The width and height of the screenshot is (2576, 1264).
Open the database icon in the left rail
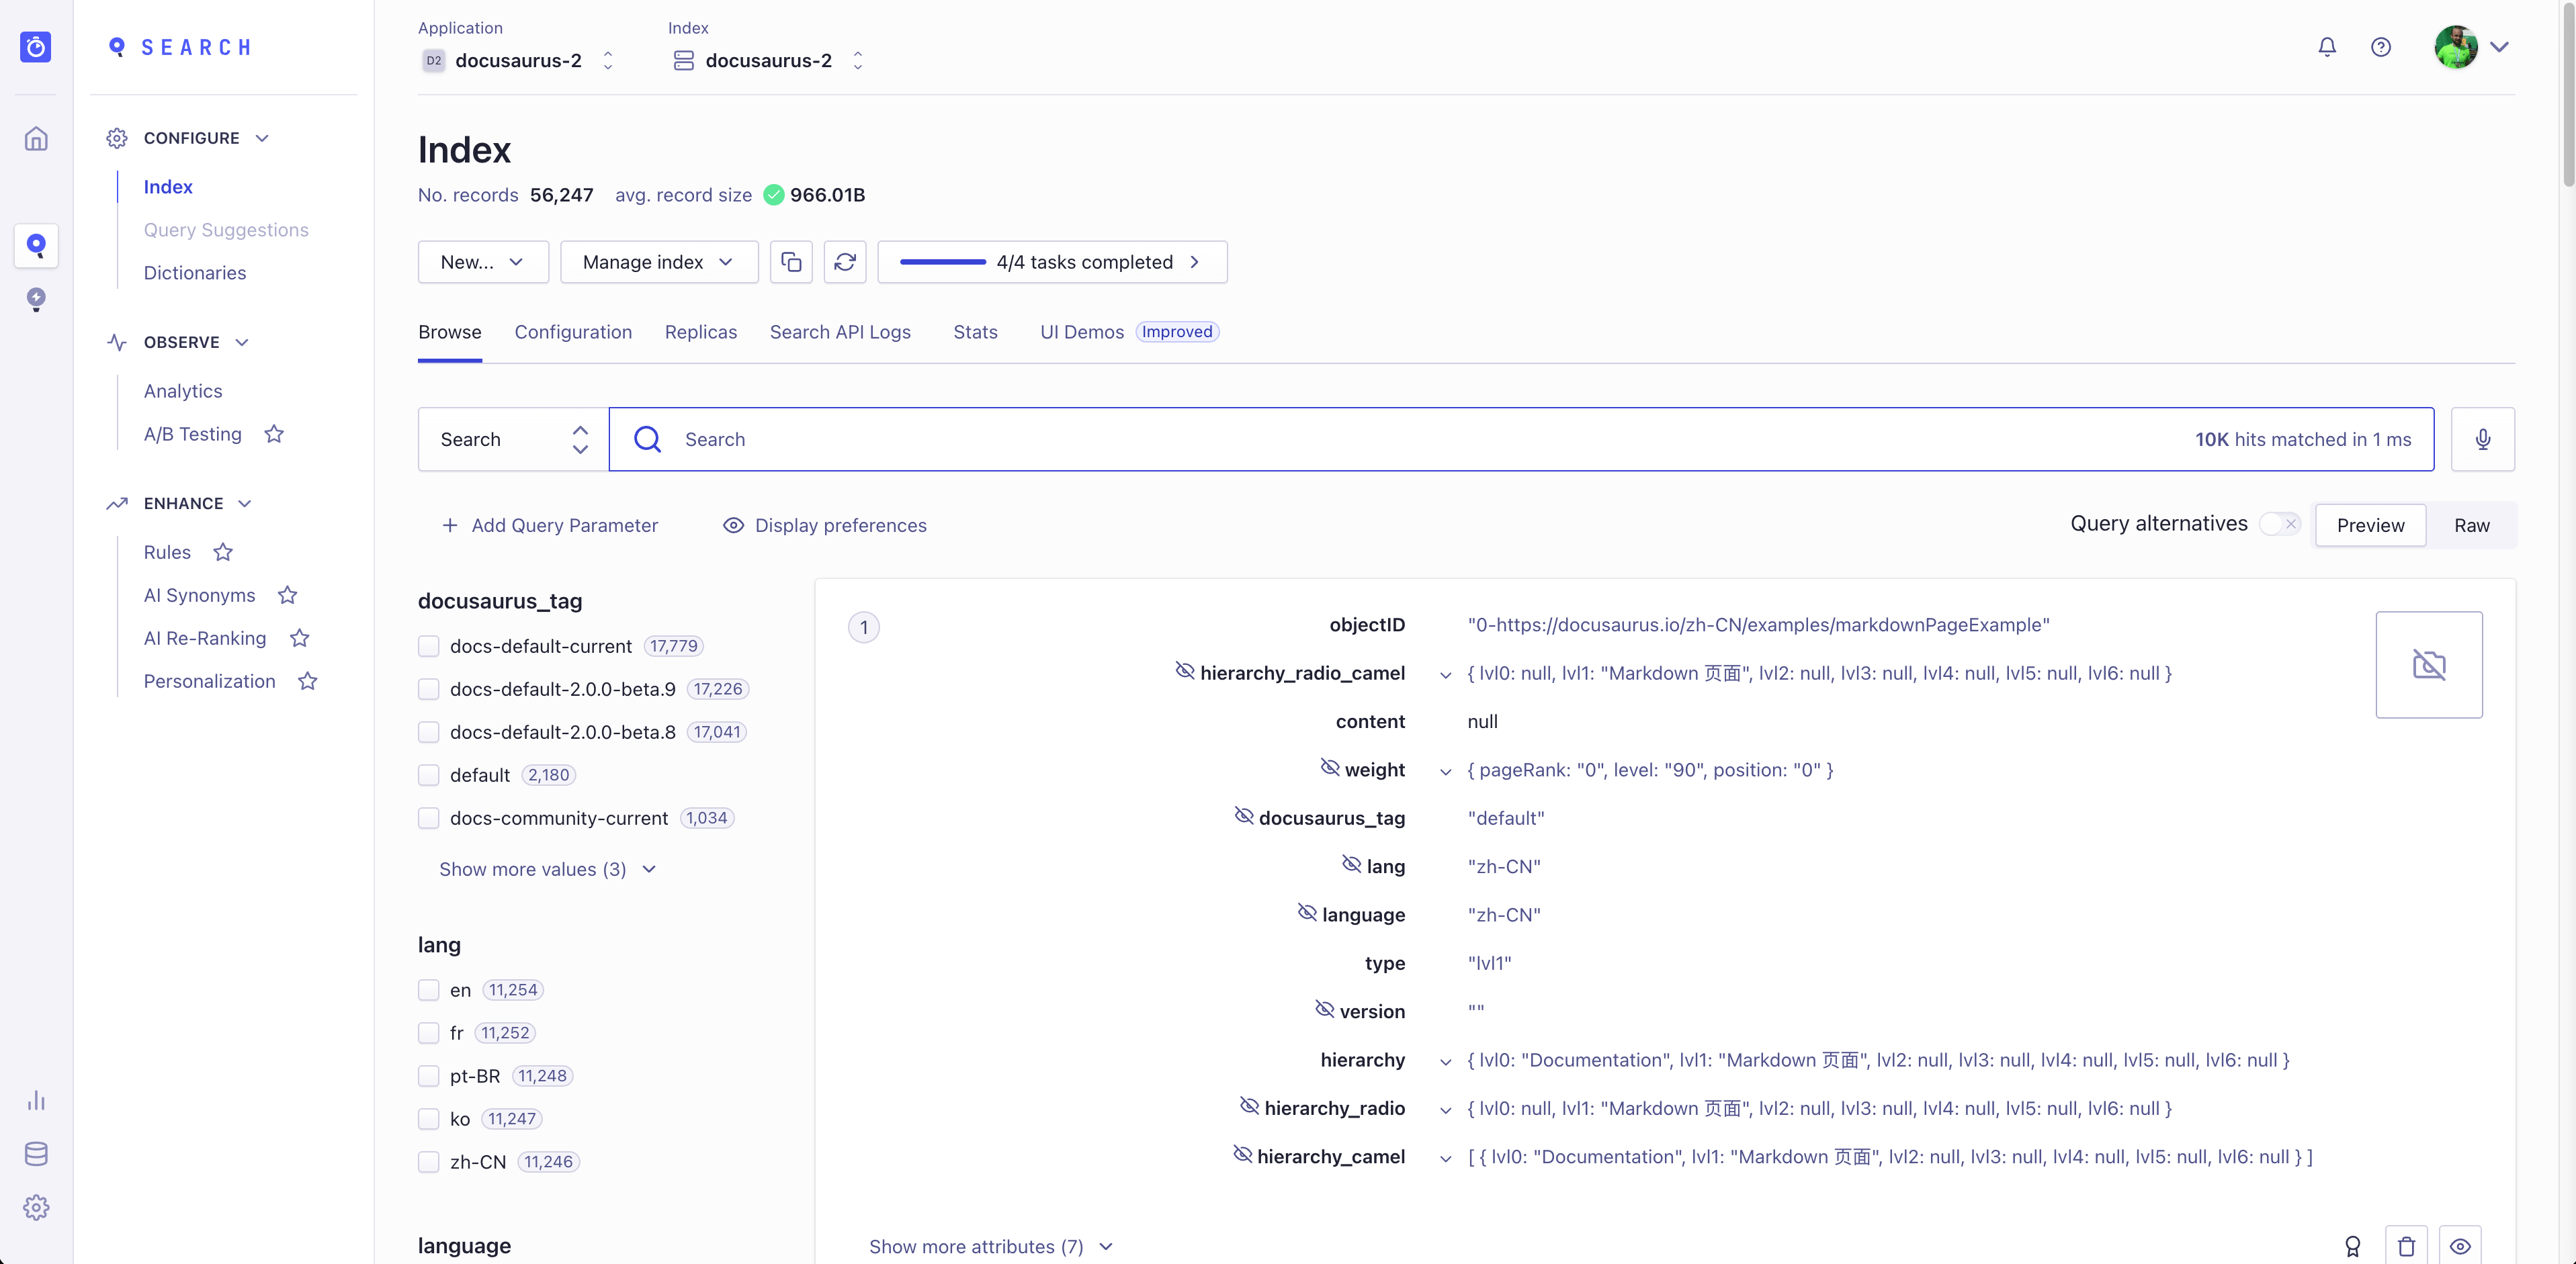click(x=36, y=1153)
